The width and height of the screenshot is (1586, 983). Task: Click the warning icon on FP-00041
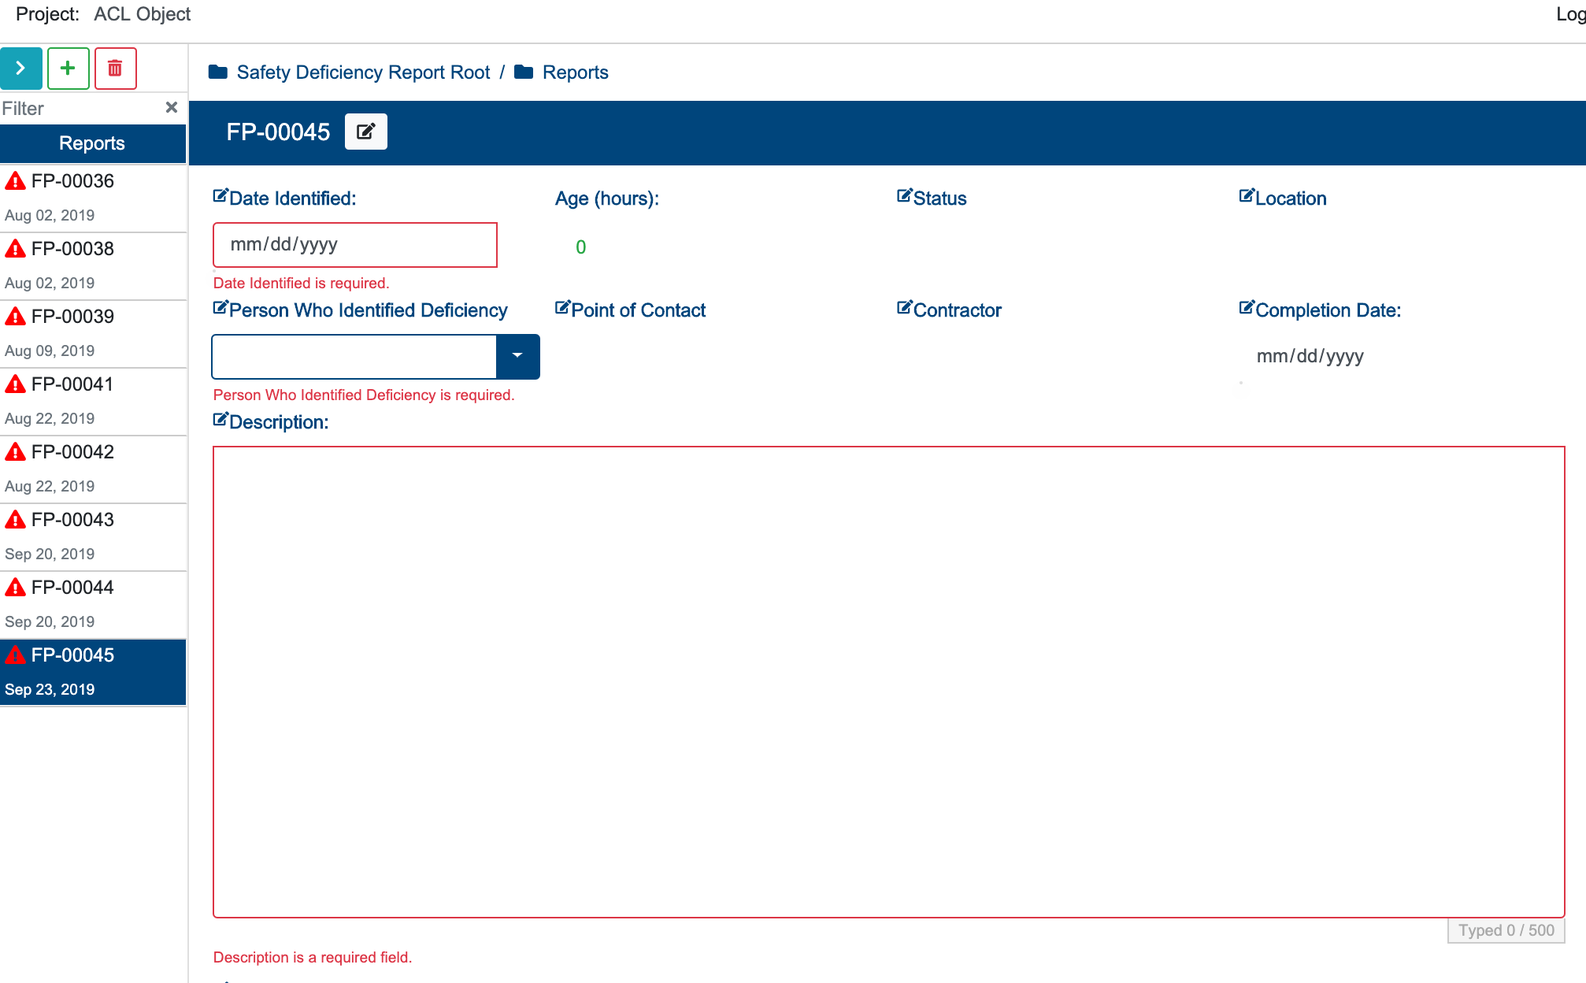[15, 384]
